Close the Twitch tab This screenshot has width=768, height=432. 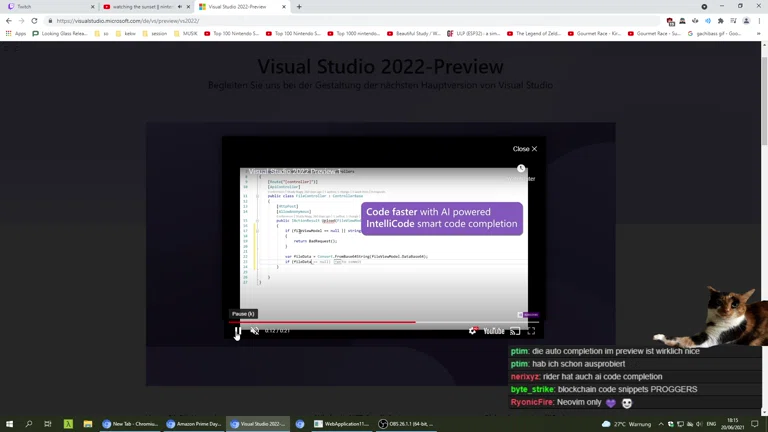[x=93, y=7]
